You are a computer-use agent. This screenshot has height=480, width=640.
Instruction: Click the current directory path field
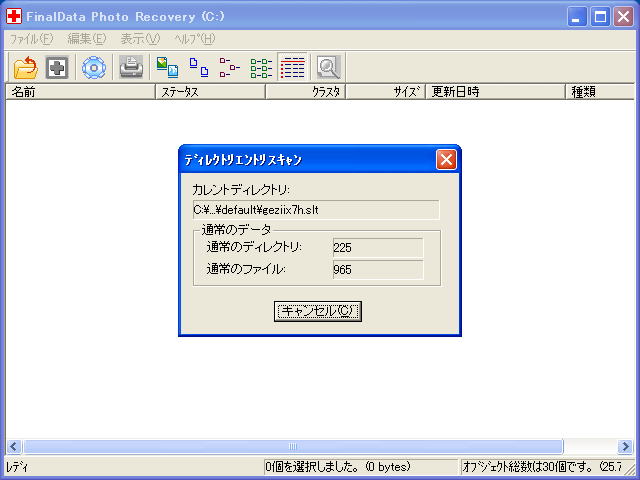316,210
